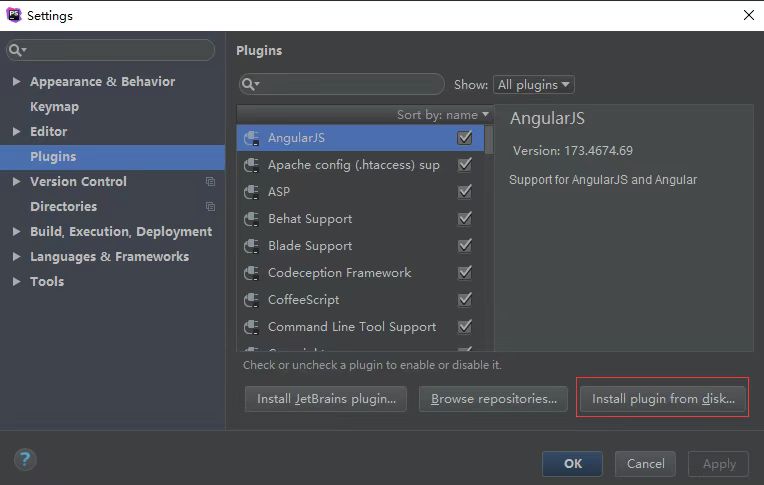
Task: Uncheck the Blade Support plugin
Action: 464,246
